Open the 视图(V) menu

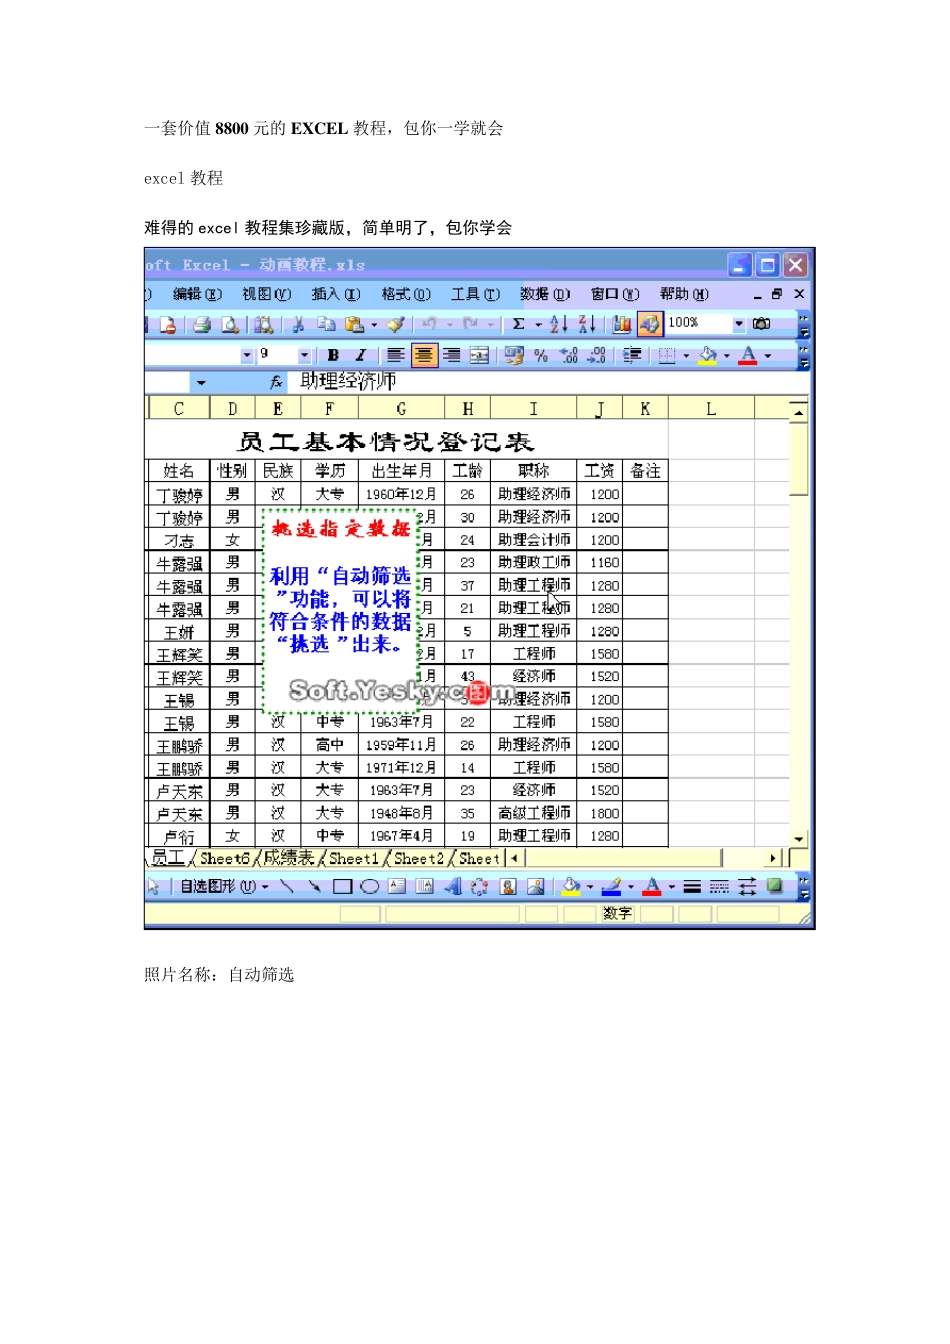tap(266, 294)
